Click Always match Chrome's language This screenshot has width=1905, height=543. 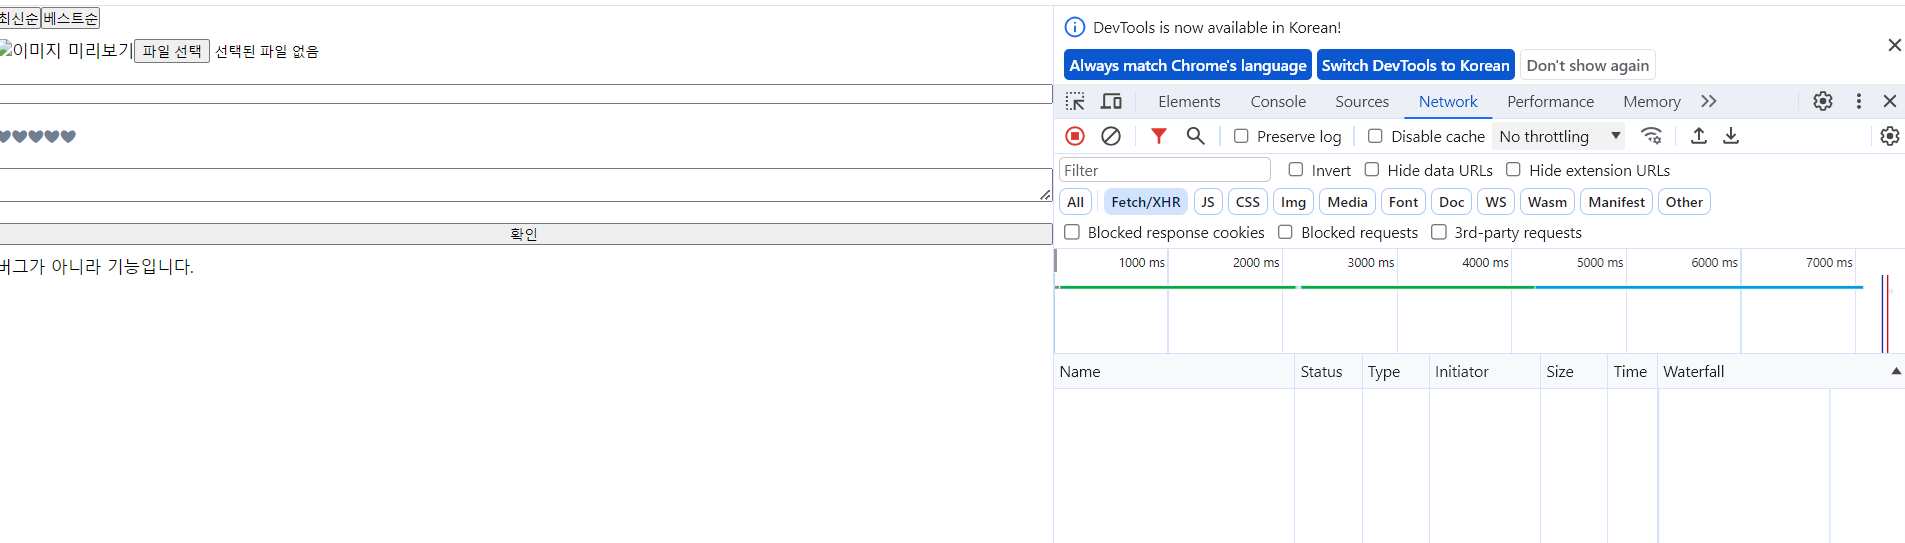[x=1187, y=65]
